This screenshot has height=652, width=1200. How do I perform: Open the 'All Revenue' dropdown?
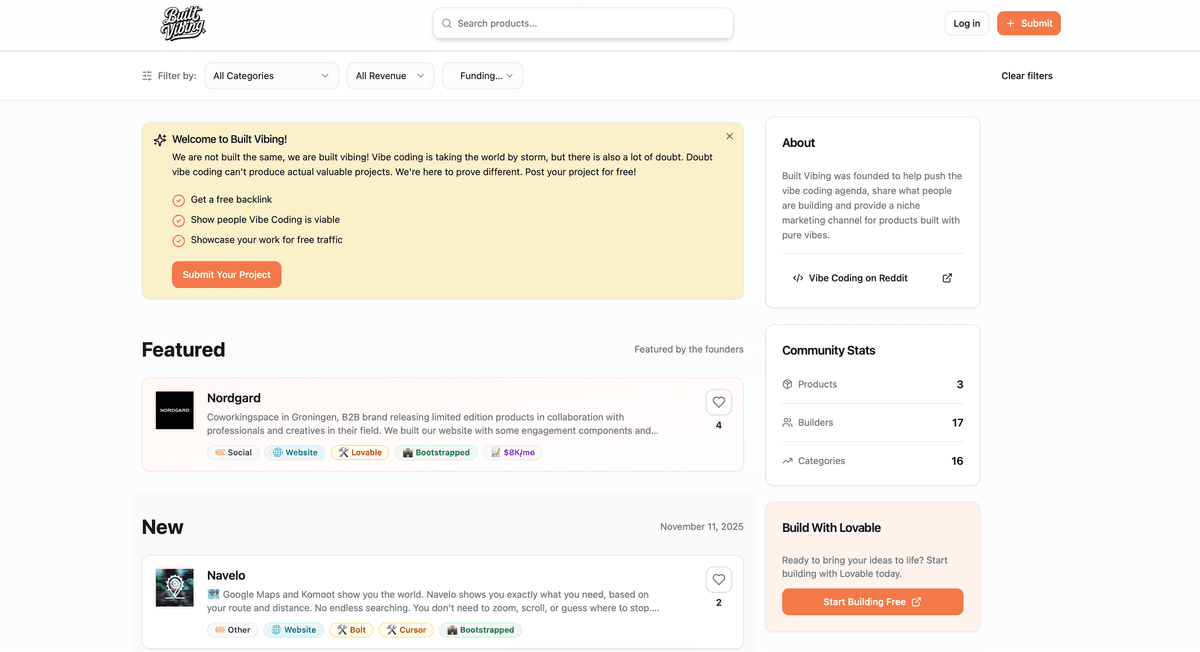point(390,75)
